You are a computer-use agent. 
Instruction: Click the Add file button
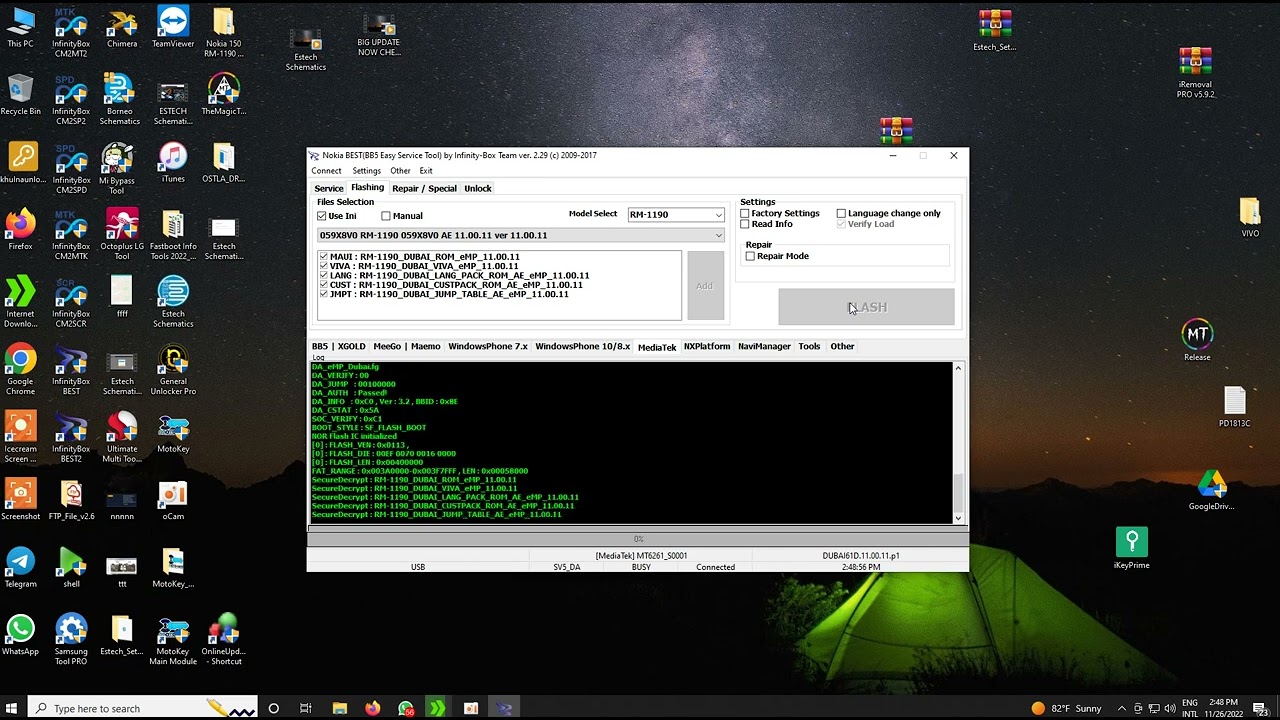[705, 286]
